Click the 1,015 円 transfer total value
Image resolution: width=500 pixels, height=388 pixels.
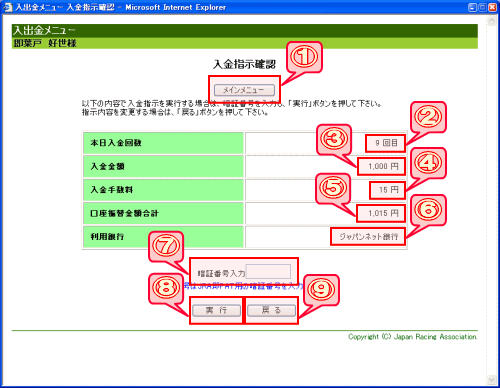pyautogui.click(x=383, y=213)
